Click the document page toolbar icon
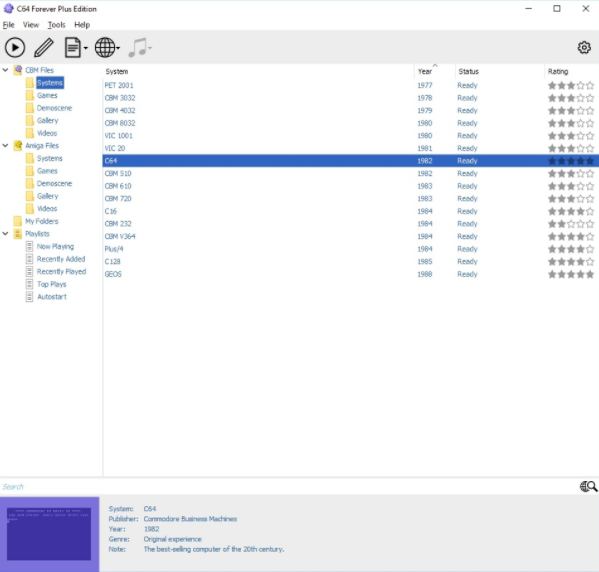 coord(73,48)
